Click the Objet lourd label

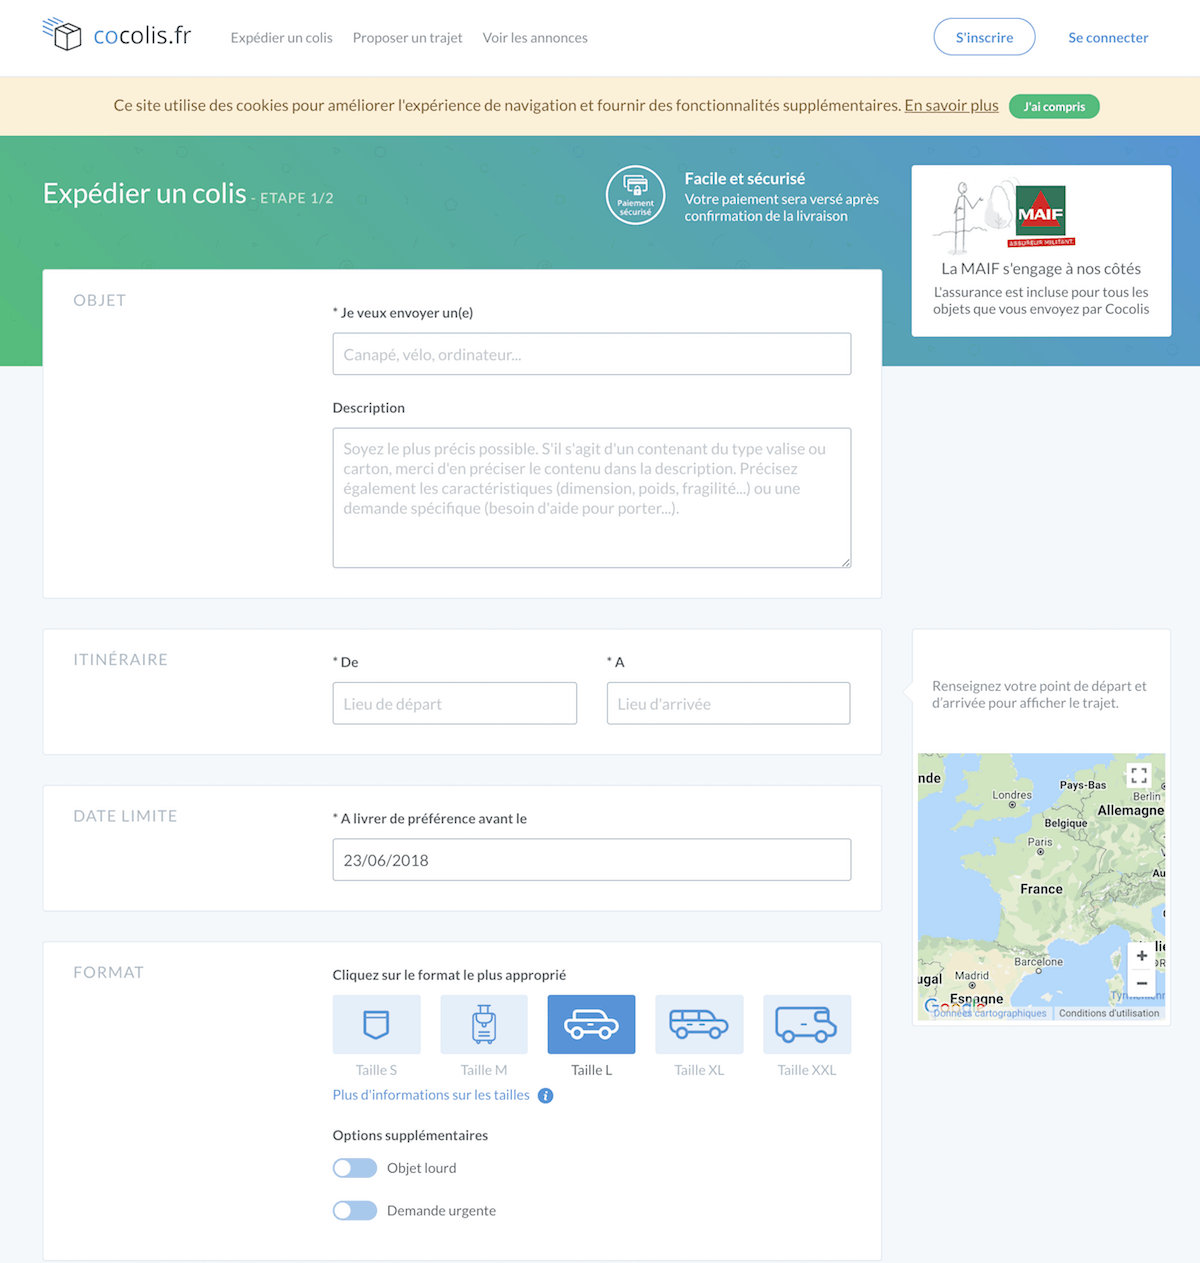click(421, 1168)
